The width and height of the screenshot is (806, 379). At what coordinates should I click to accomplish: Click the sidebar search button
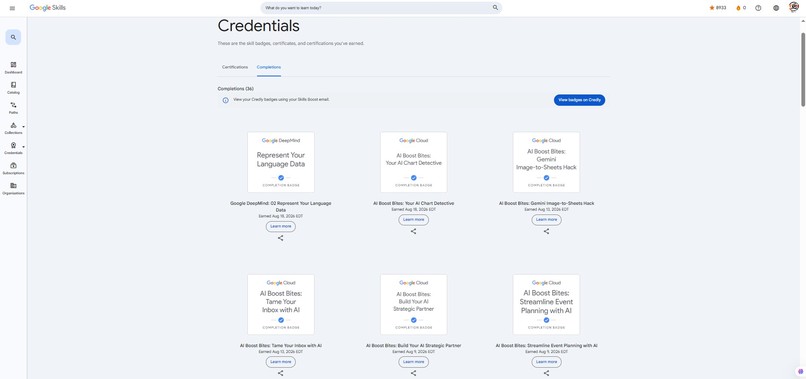coord(13,37)
